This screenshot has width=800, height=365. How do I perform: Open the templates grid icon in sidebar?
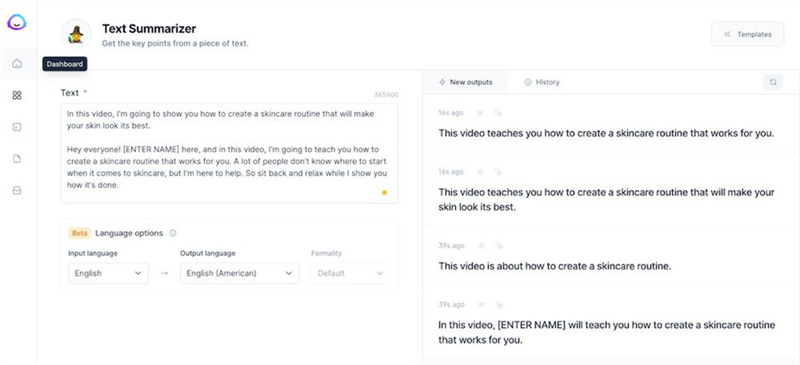[x=17, y=95]
